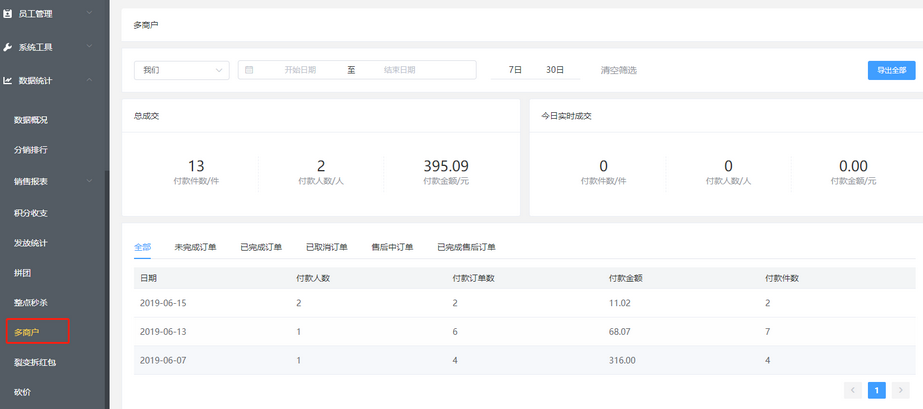The width and height of the screenshot is (923, 409).
Task: Click the 开始日期 start date field
Action: (300, 70)
